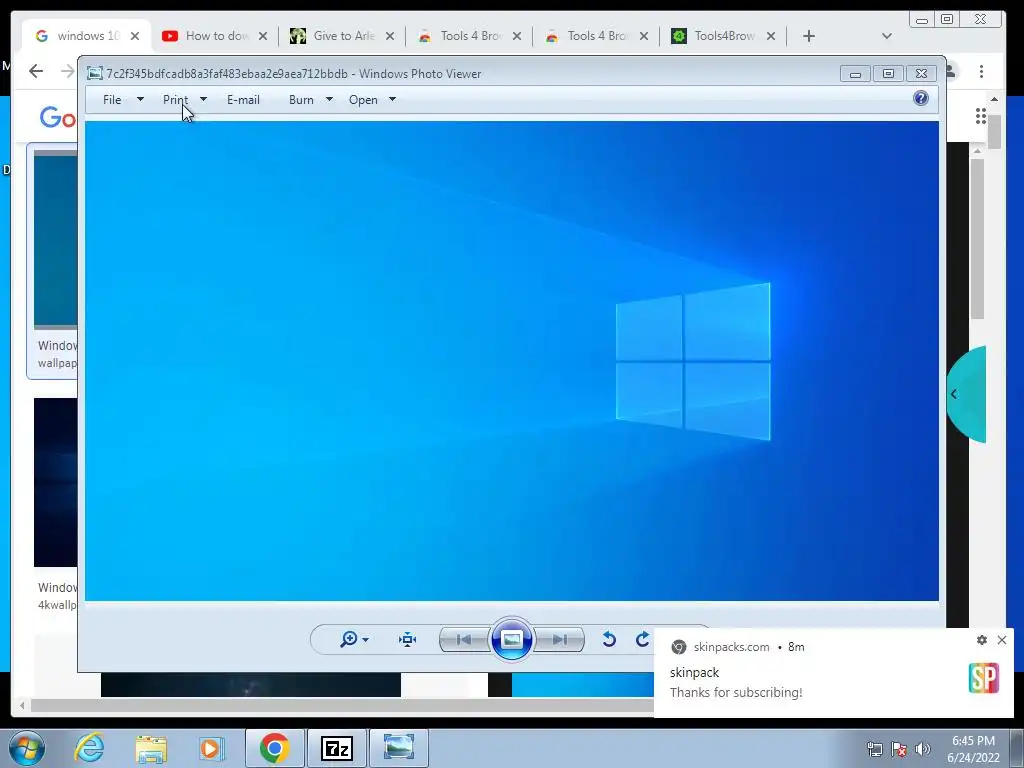Click Chrome back arrow button
This screenshot has height=768, width=1024.
point(36,71)
